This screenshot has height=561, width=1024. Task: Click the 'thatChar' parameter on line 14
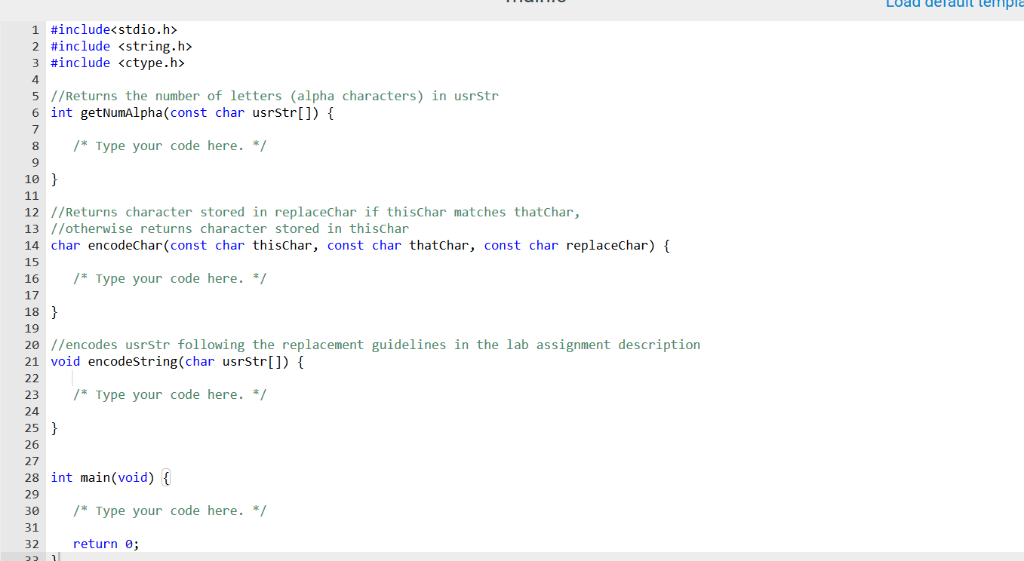439,246
